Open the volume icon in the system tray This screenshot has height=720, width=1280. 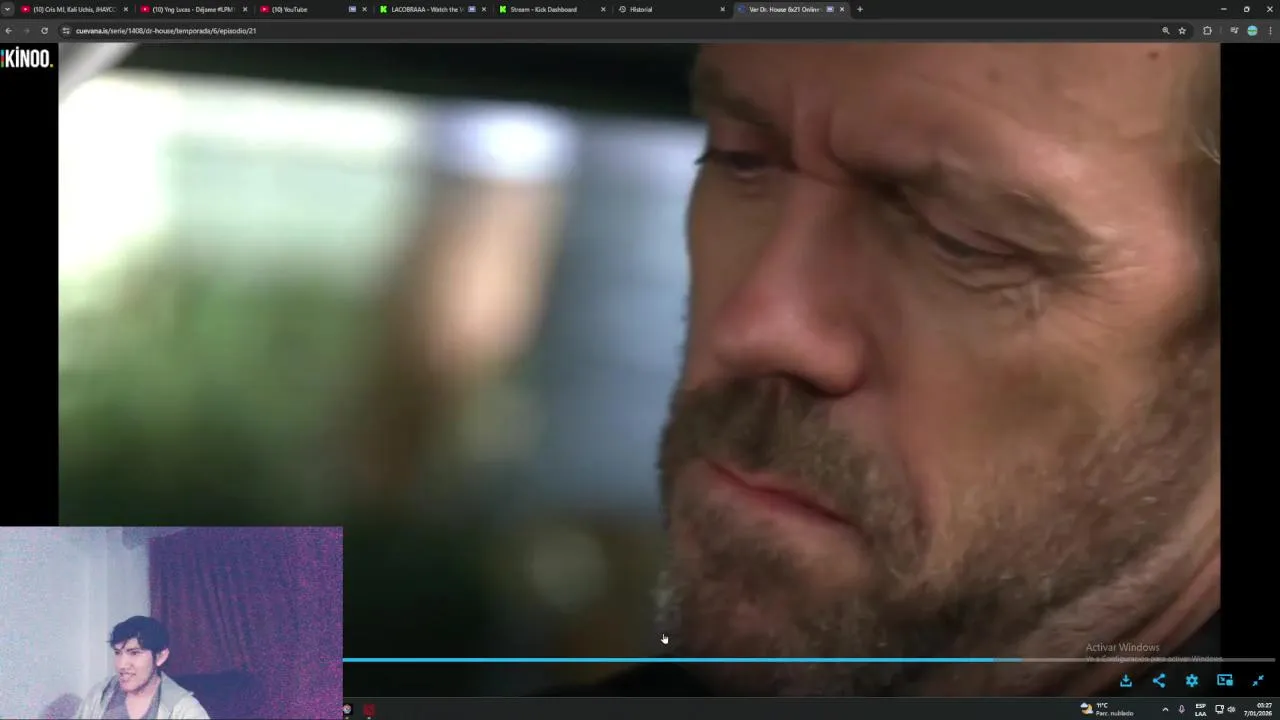[x=1231, y=709]
